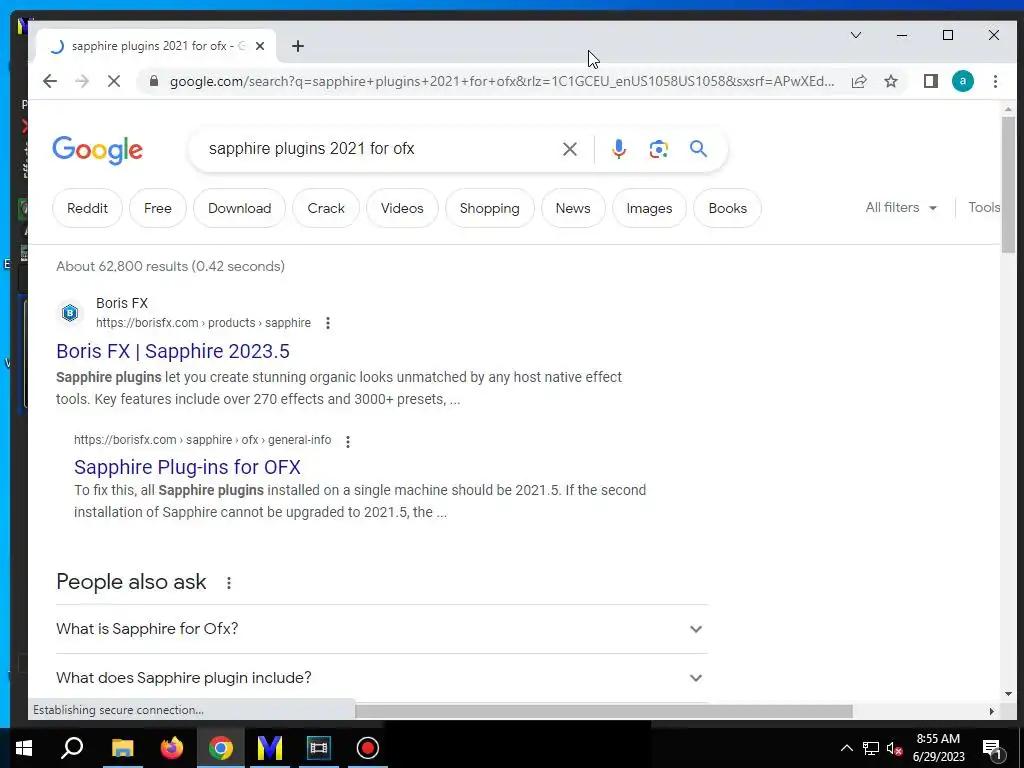Clear the Google search box text

(569, 149)
